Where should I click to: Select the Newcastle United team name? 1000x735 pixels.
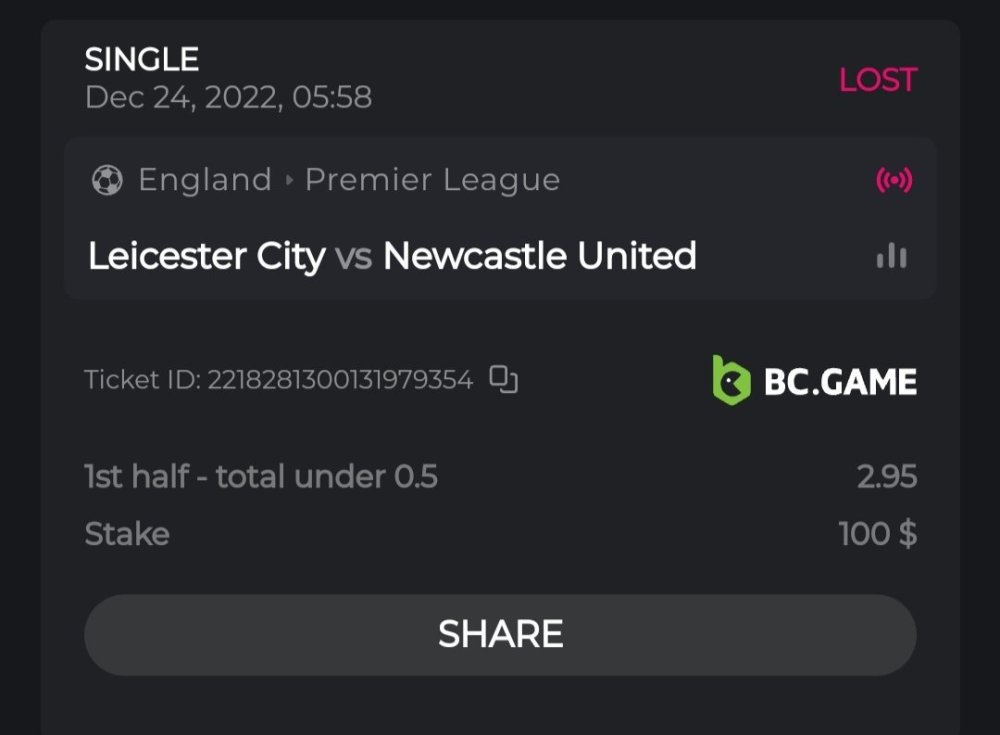(540, 257)
